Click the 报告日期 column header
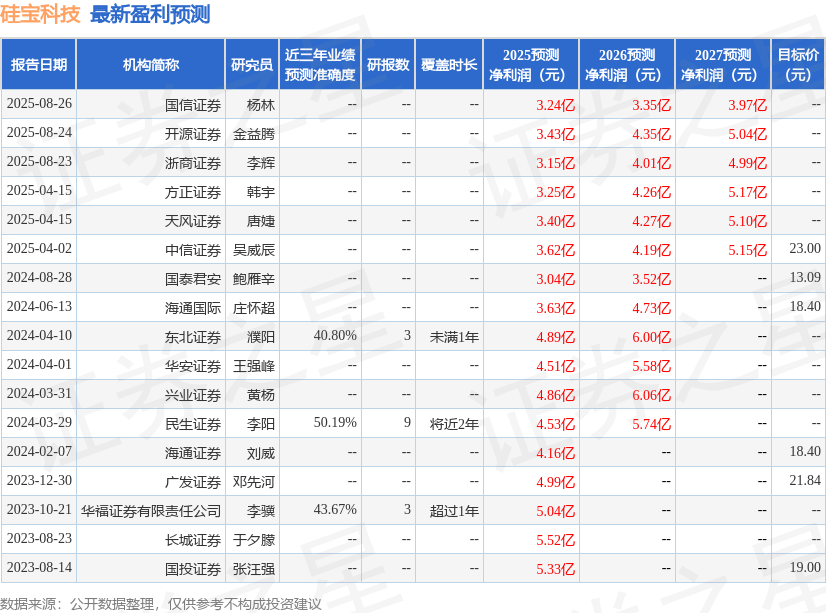Screen dimensions: 826x613 click(x=42, y=61)
